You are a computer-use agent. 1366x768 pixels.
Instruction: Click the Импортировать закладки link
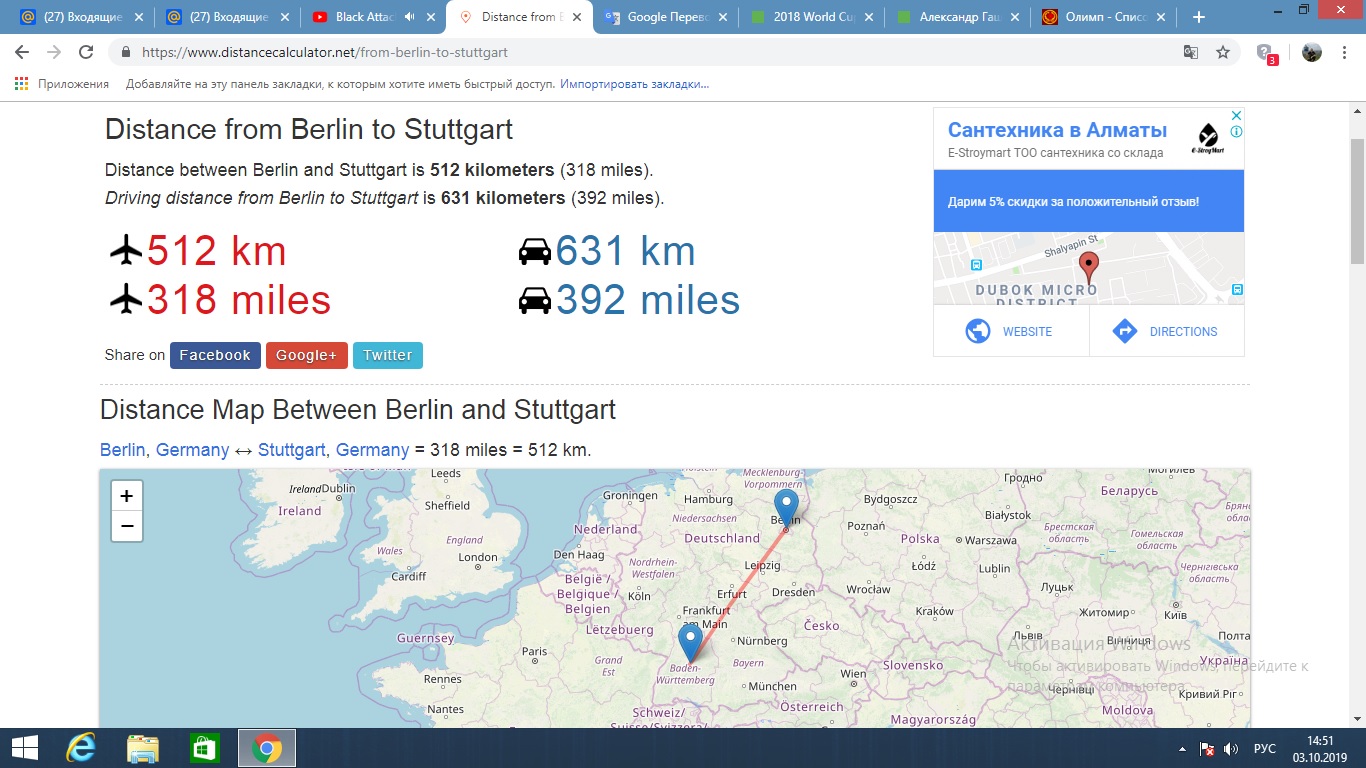tap(634, 84)
